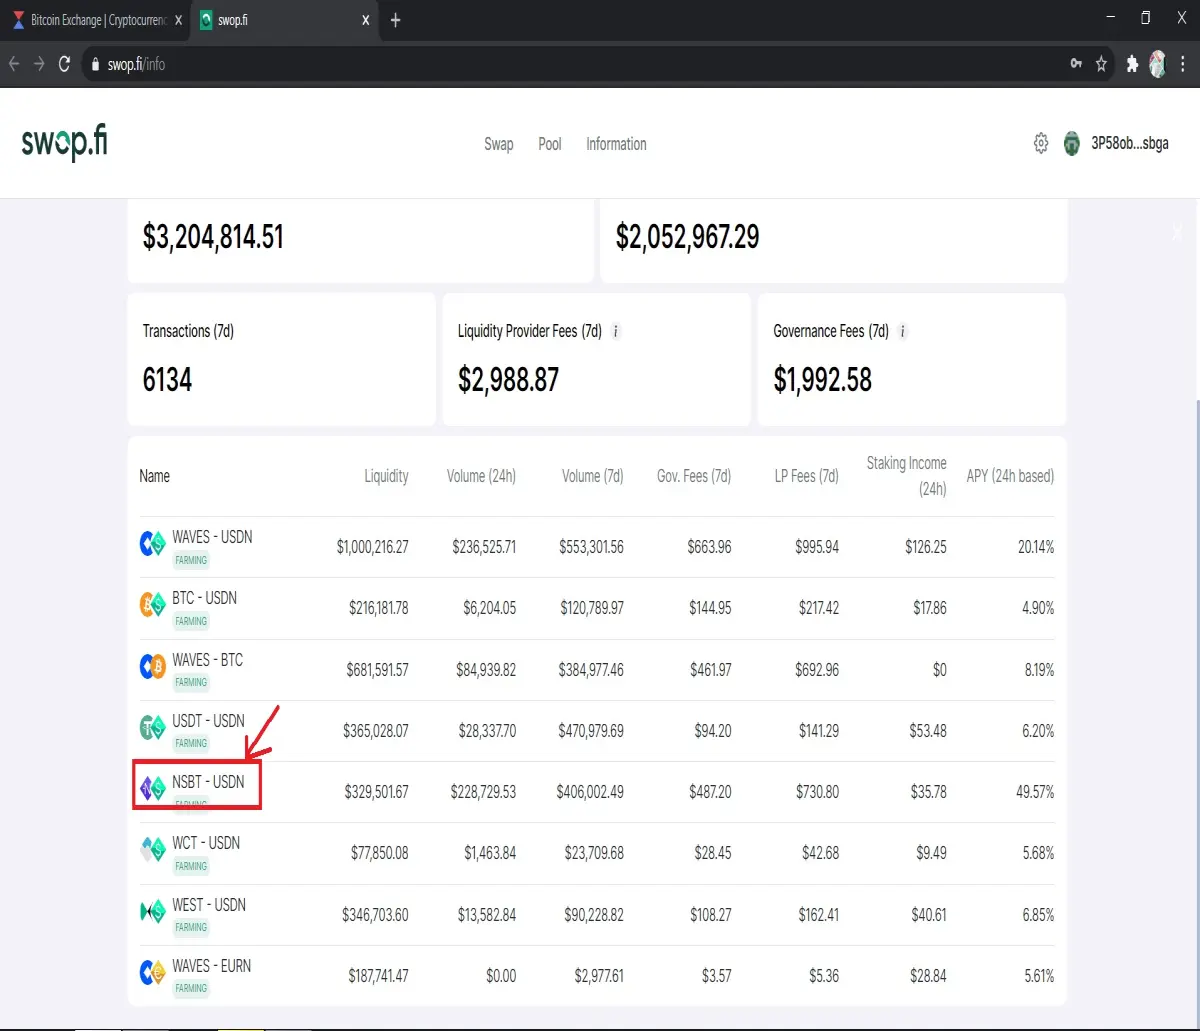The width and height of the screenshot is (1200, 1031).
Task: Click the NSBT - USDN pair token icon
Action: [x=152, y=789]
